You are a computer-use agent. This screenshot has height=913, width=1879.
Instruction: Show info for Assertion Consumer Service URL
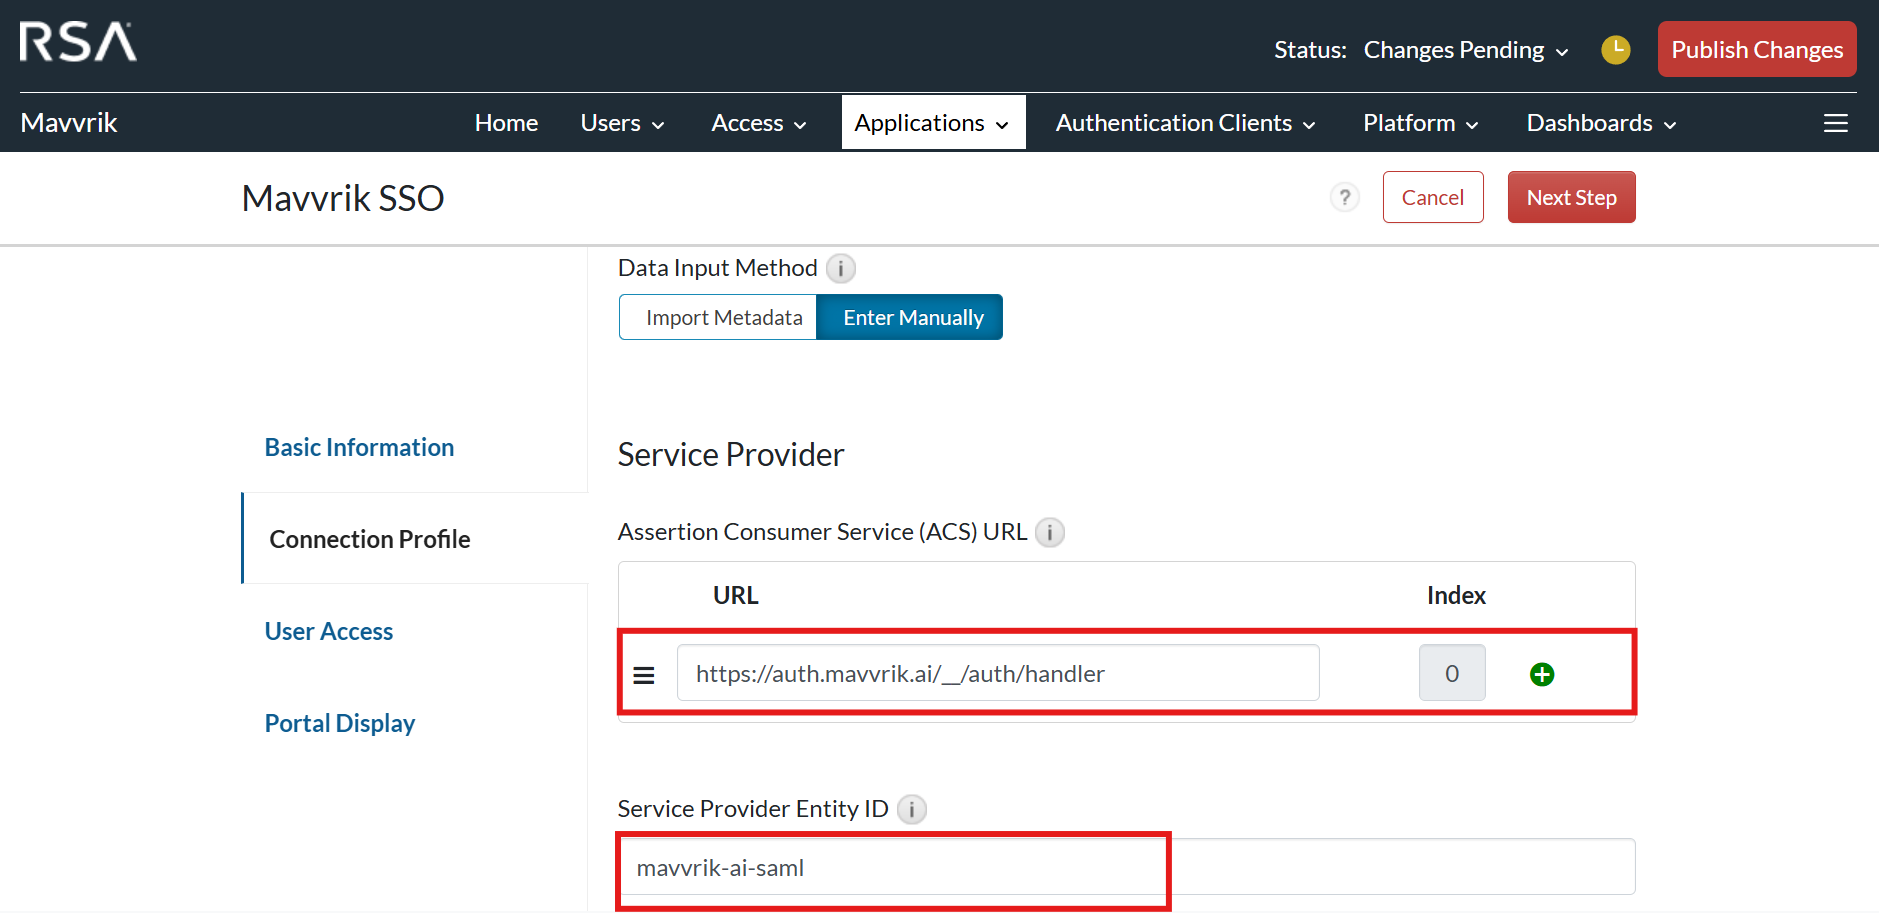1049,532
